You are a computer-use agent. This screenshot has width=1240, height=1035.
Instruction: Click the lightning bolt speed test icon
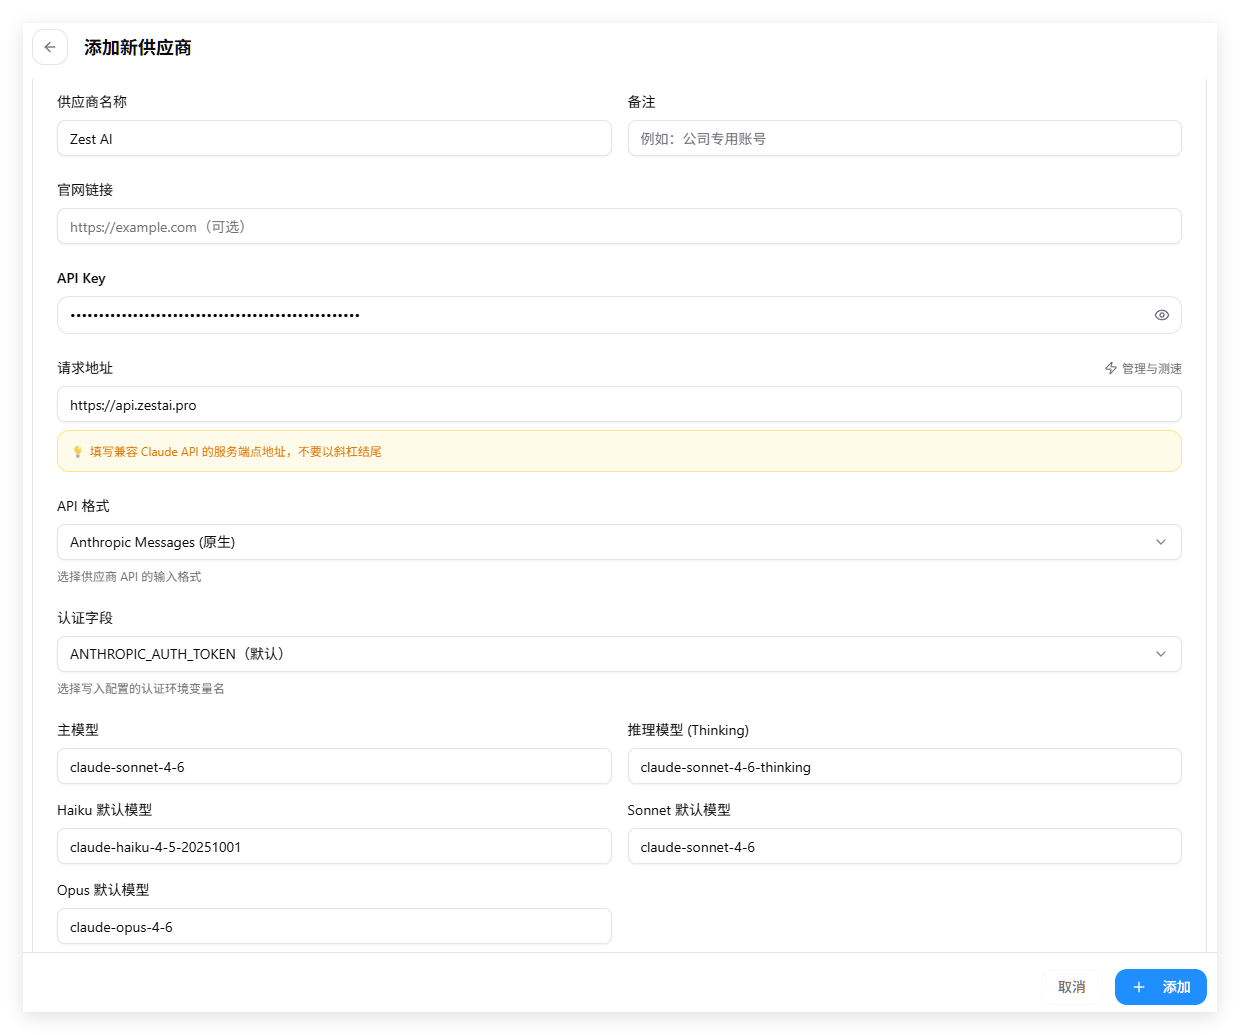pos(1111,369)
